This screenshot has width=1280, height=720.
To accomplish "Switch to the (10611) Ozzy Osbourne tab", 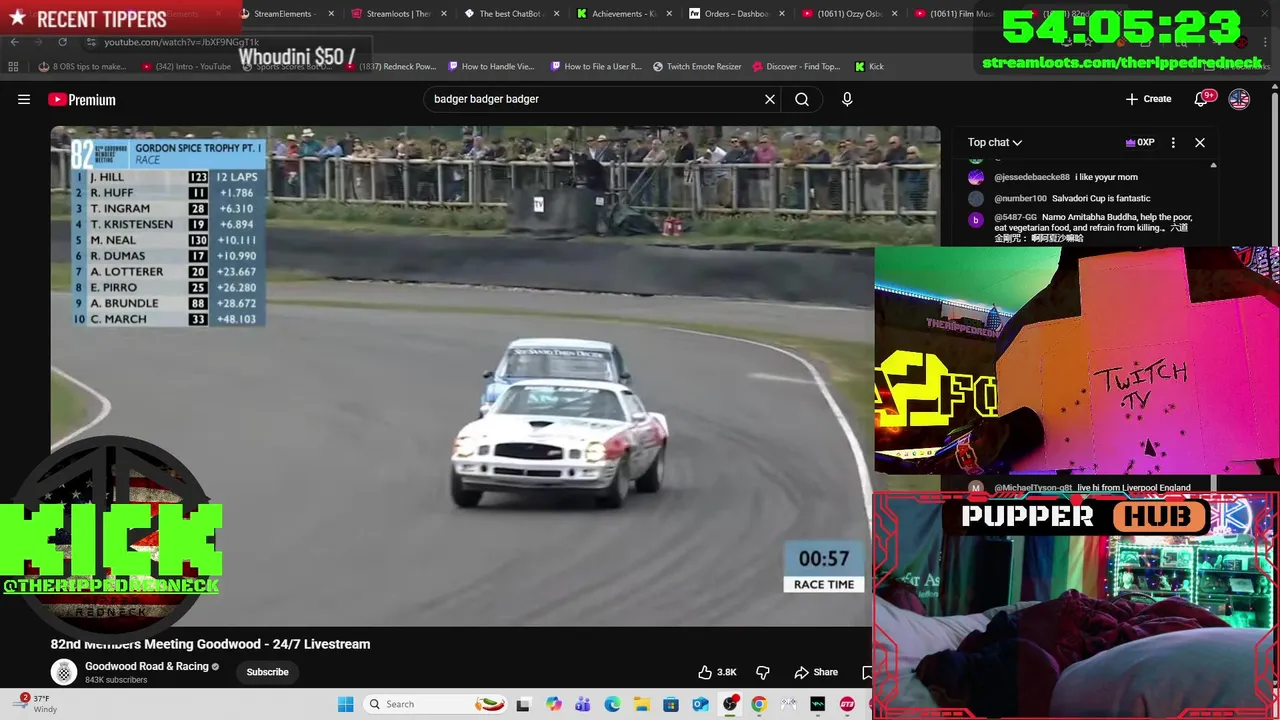I will 848,14.
